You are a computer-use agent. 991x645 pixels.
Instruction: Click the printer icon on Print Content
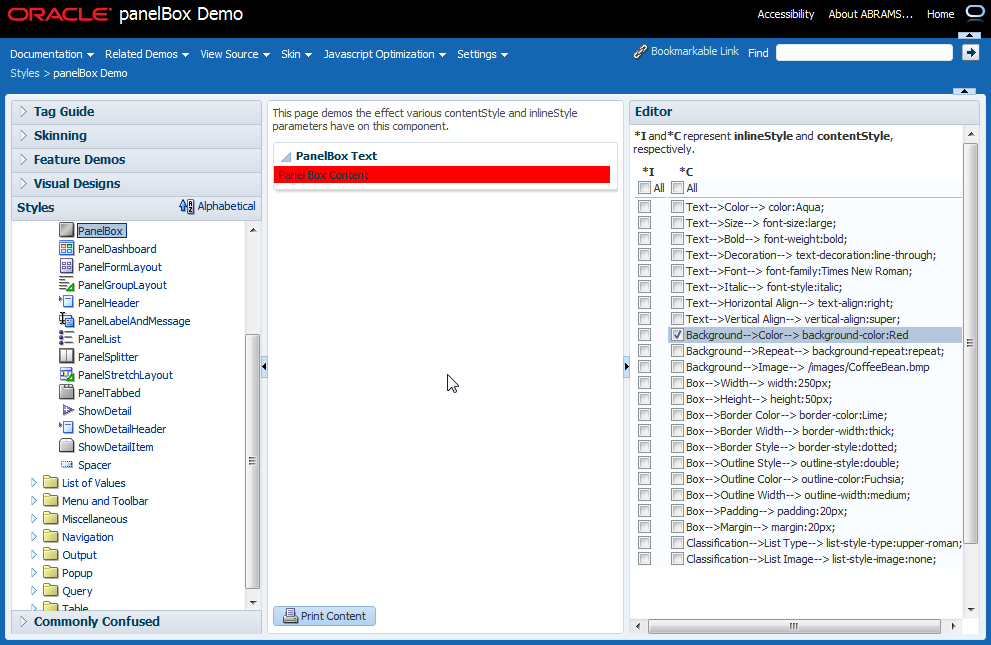point(290,615)
